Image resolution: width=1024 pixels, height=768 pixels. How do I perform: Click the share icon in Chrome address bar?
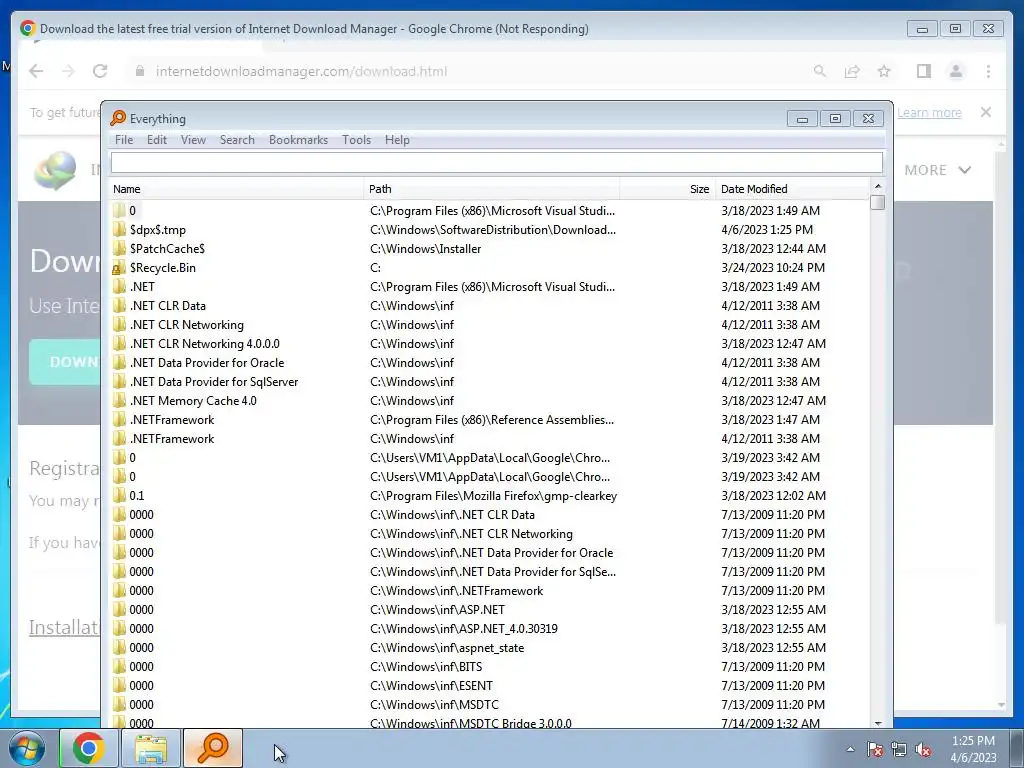point(852,71)
